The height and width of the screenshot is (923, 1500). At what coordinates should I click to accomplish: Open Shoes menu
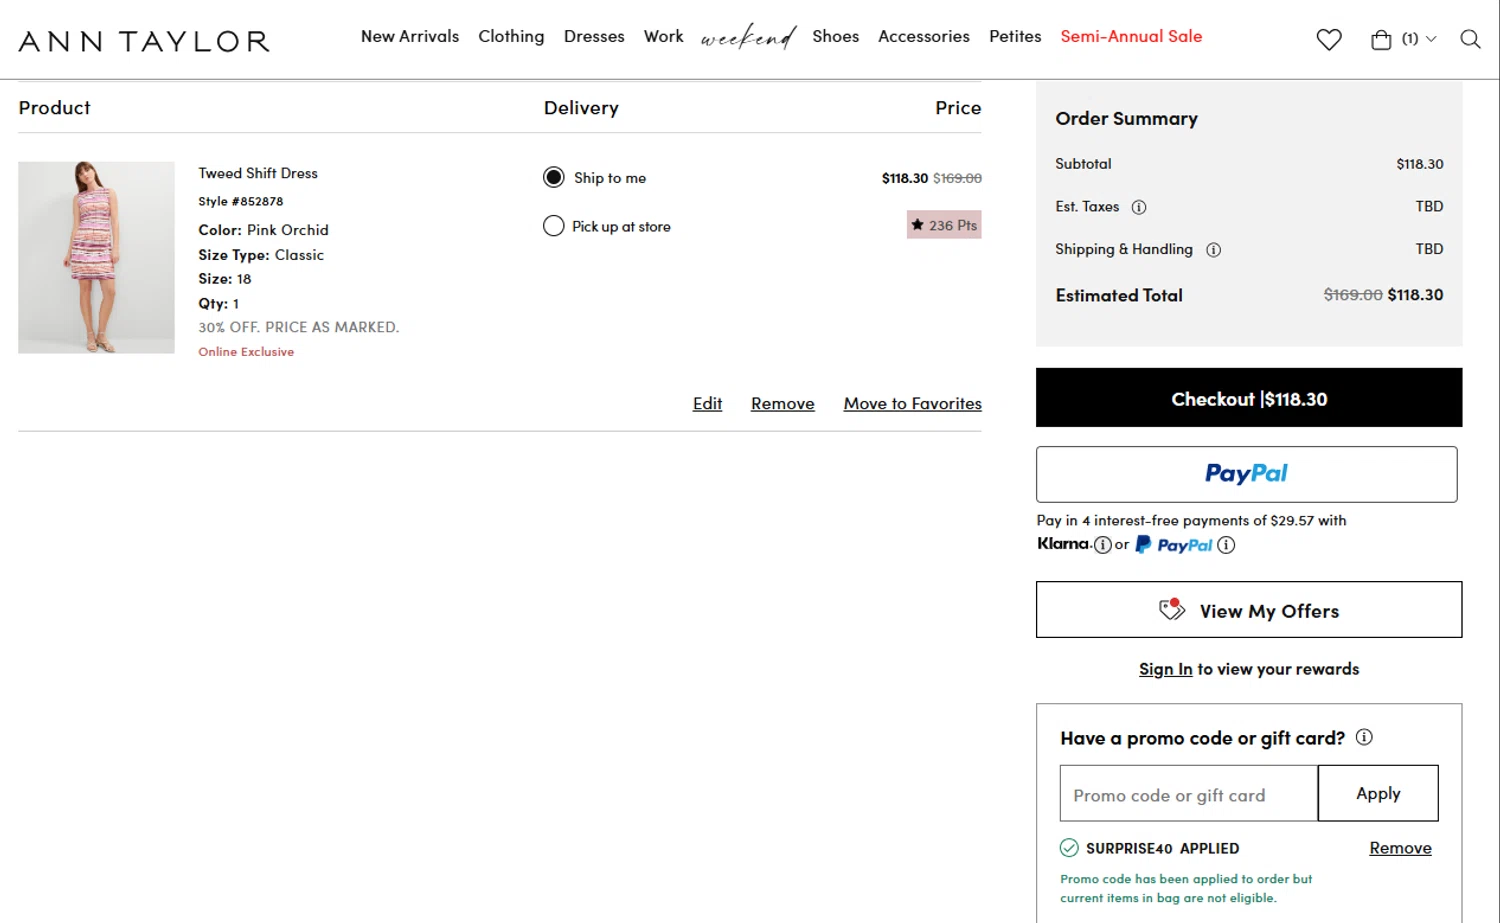(836, 36)
